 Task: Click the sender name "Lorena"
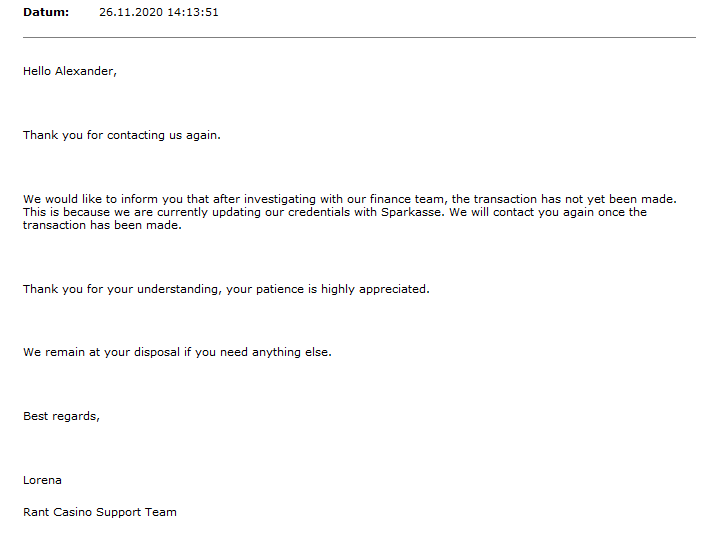pos(43,480)
